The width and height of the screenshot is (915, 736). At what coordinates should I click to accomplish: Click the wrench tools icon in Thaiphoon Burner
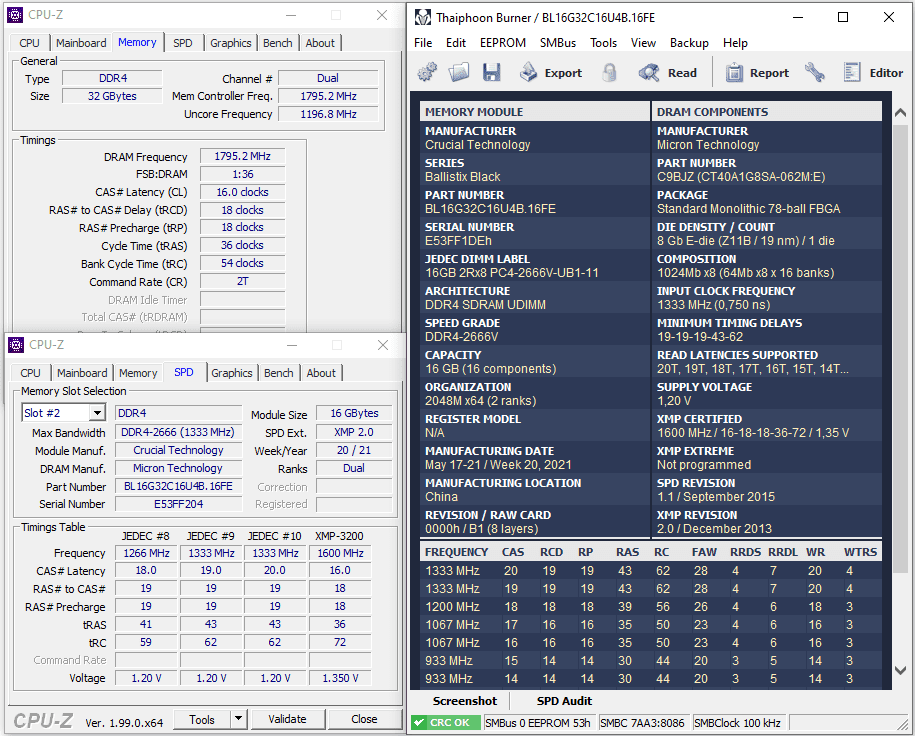point(815,72)
